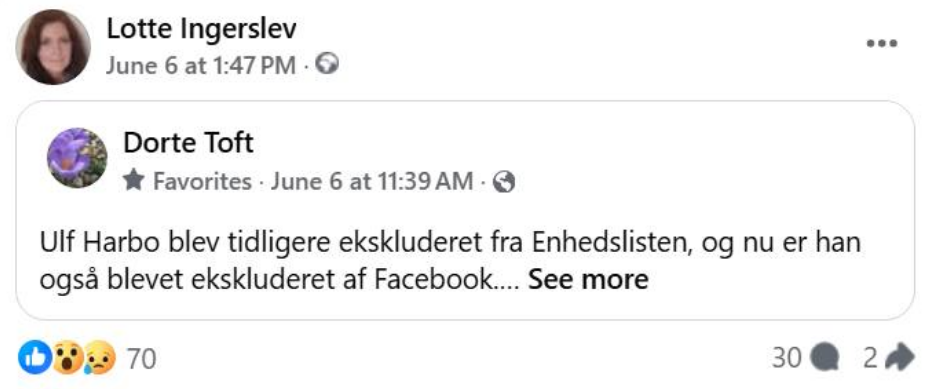Open the June 6 at 11:39 AM timestamp

pyautogui.click(x=372, y=181)
